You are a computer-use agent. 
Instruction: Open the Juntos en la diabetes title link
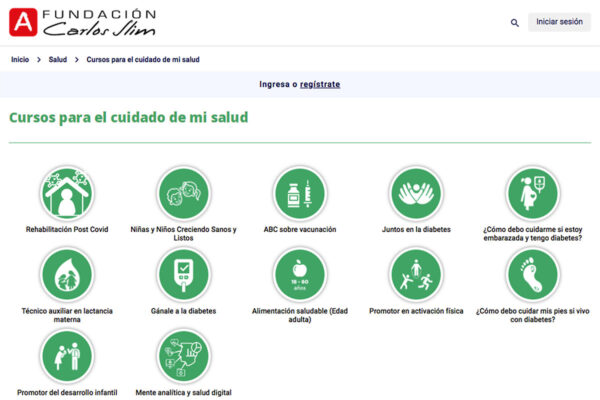[416, 230]
